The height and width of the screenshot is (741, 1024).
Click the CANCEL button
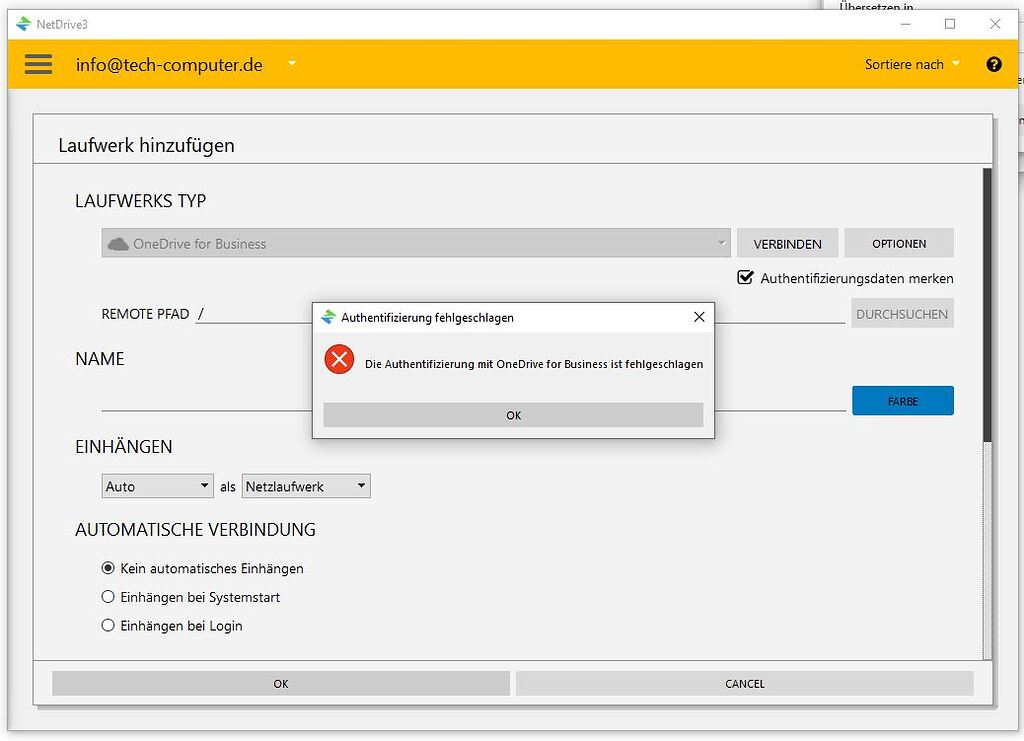[x=744, y=683]
